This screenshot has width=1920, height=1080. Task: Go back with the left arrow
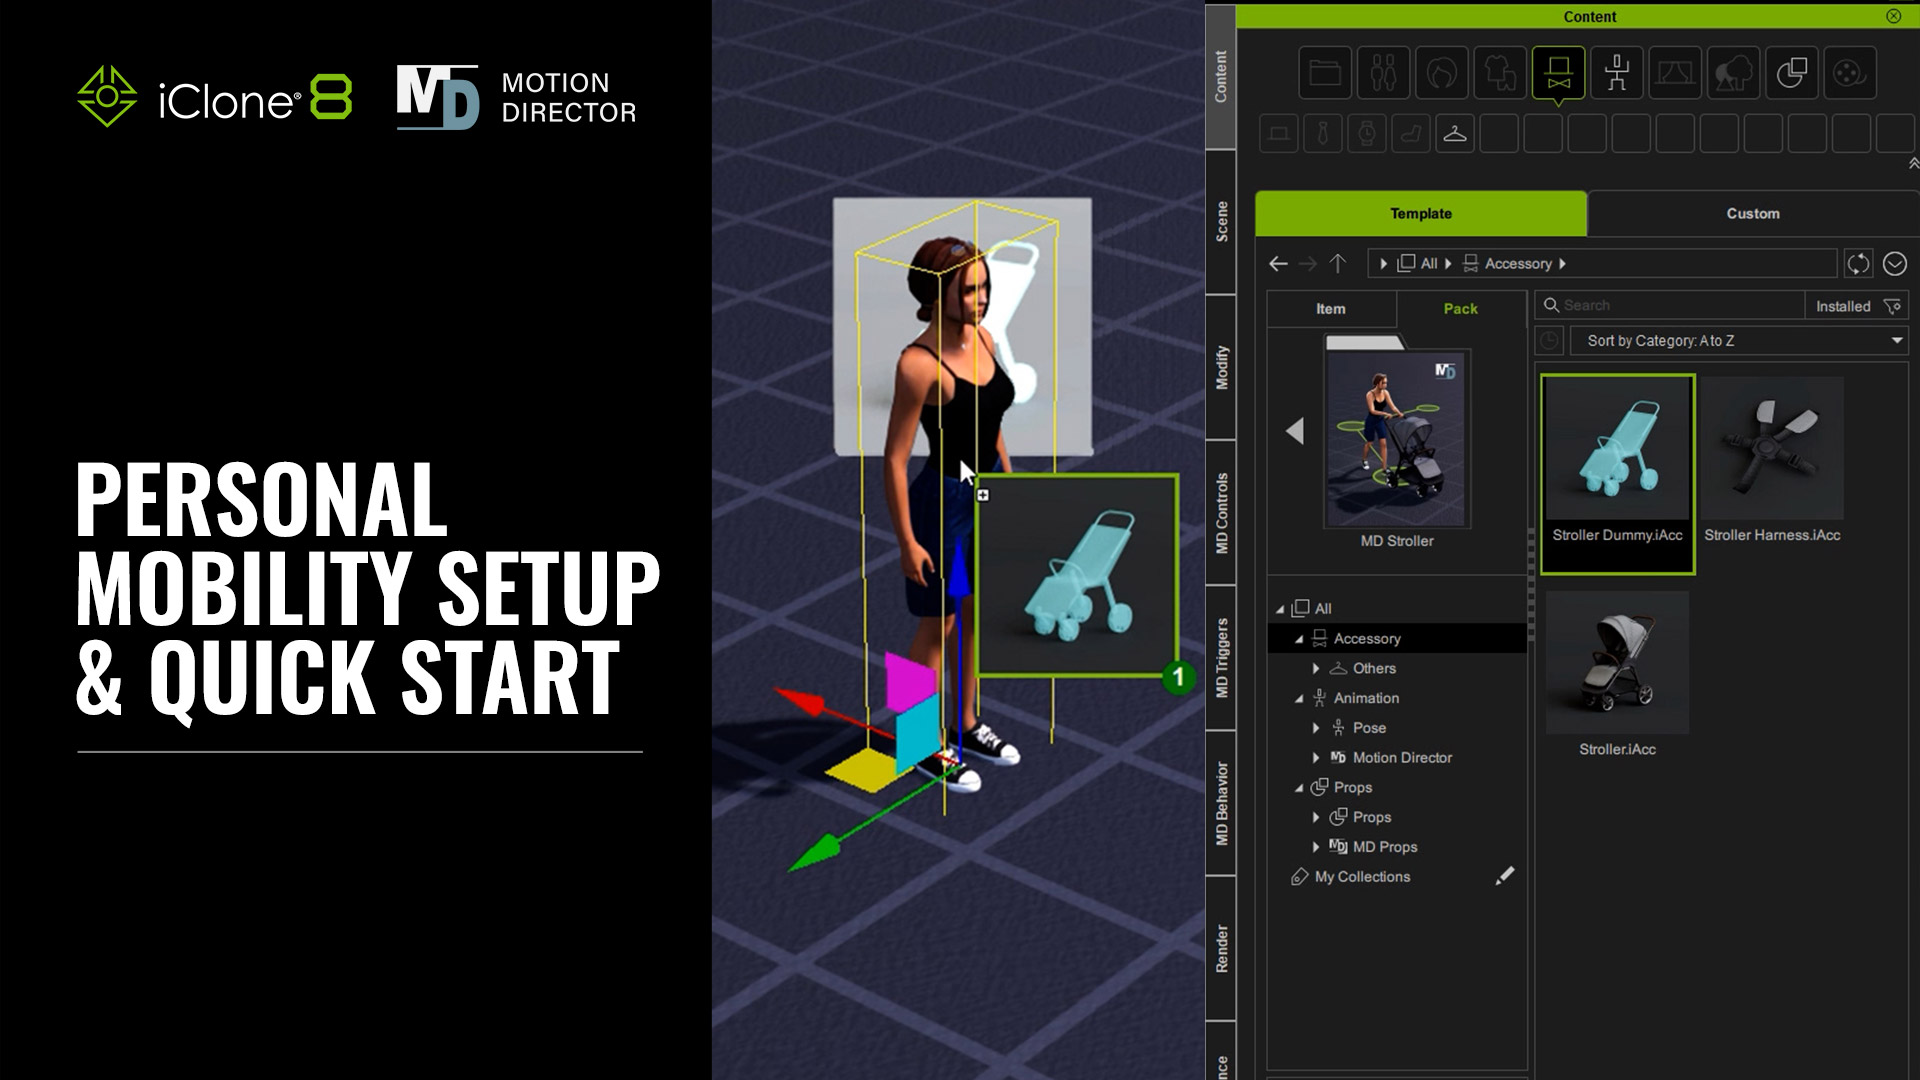click(x=1278, y=264)
